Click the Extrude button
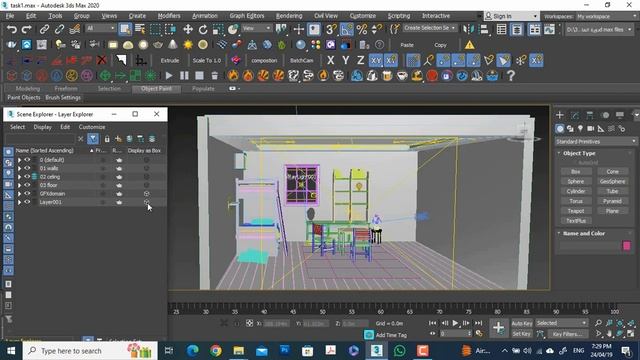 pyautogui.click(x=170, y=60)
